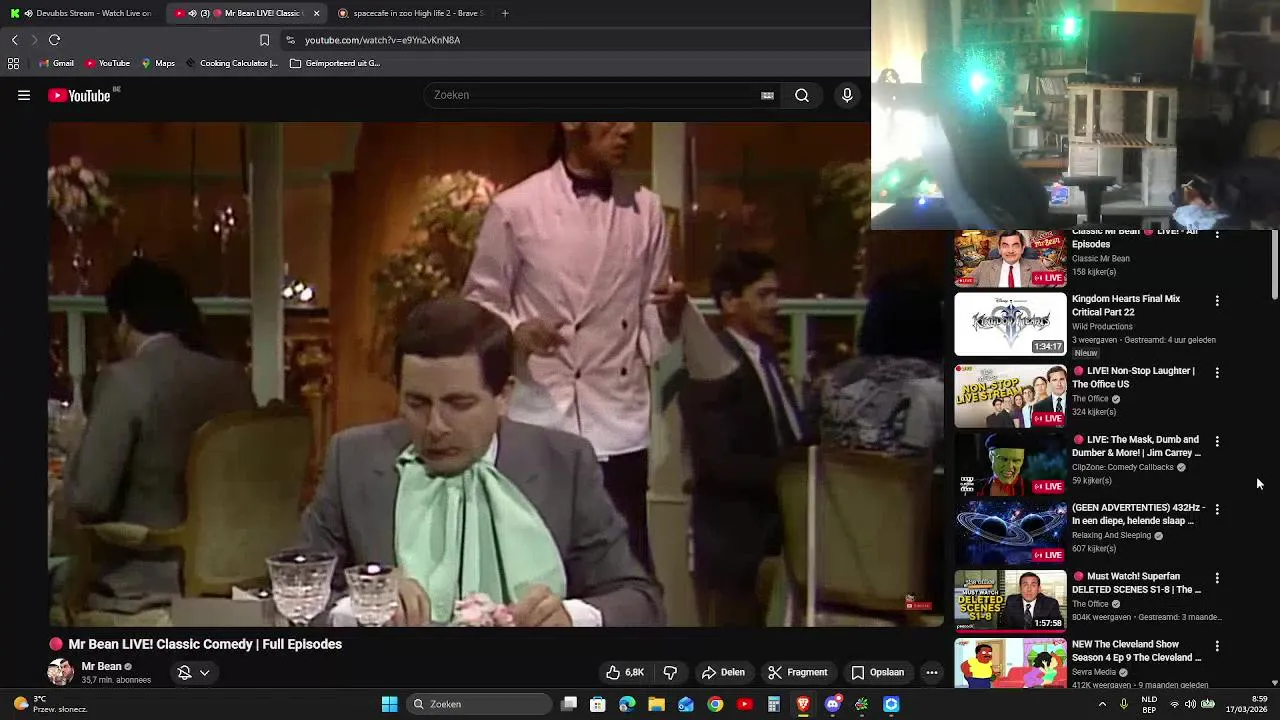
Task: Like the video with 6,8K thumbs up
Action: [x=625, y=672]
